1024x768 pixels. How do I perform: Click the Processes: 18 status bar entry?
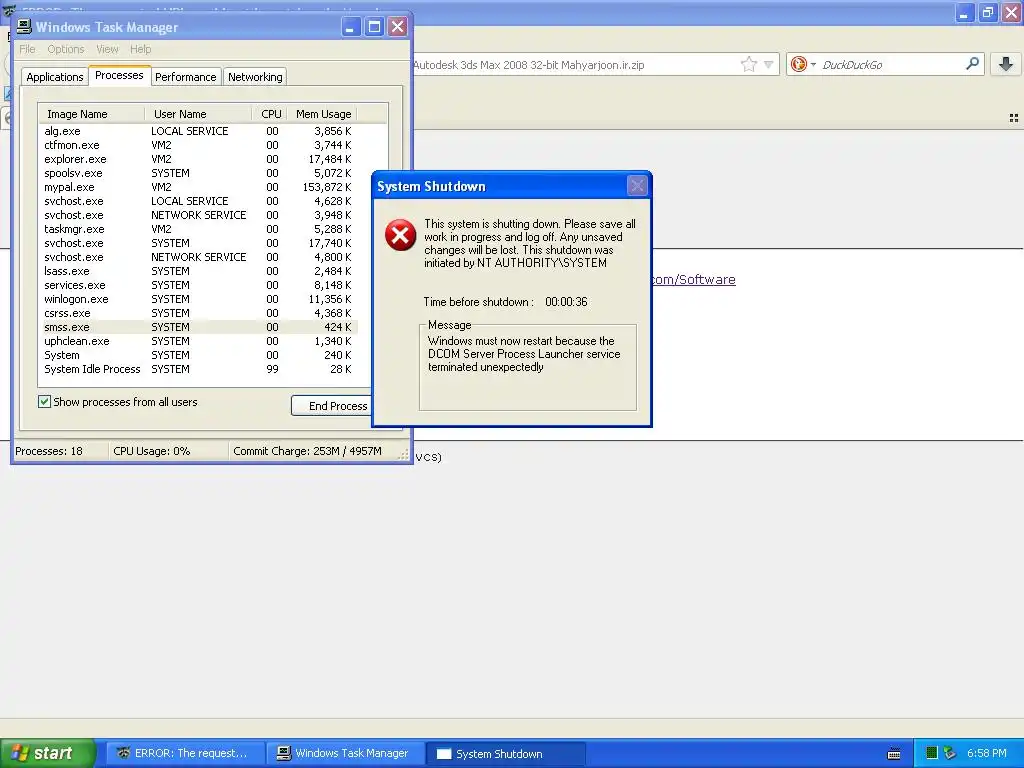pyautogui.click(x=49, y=451)
